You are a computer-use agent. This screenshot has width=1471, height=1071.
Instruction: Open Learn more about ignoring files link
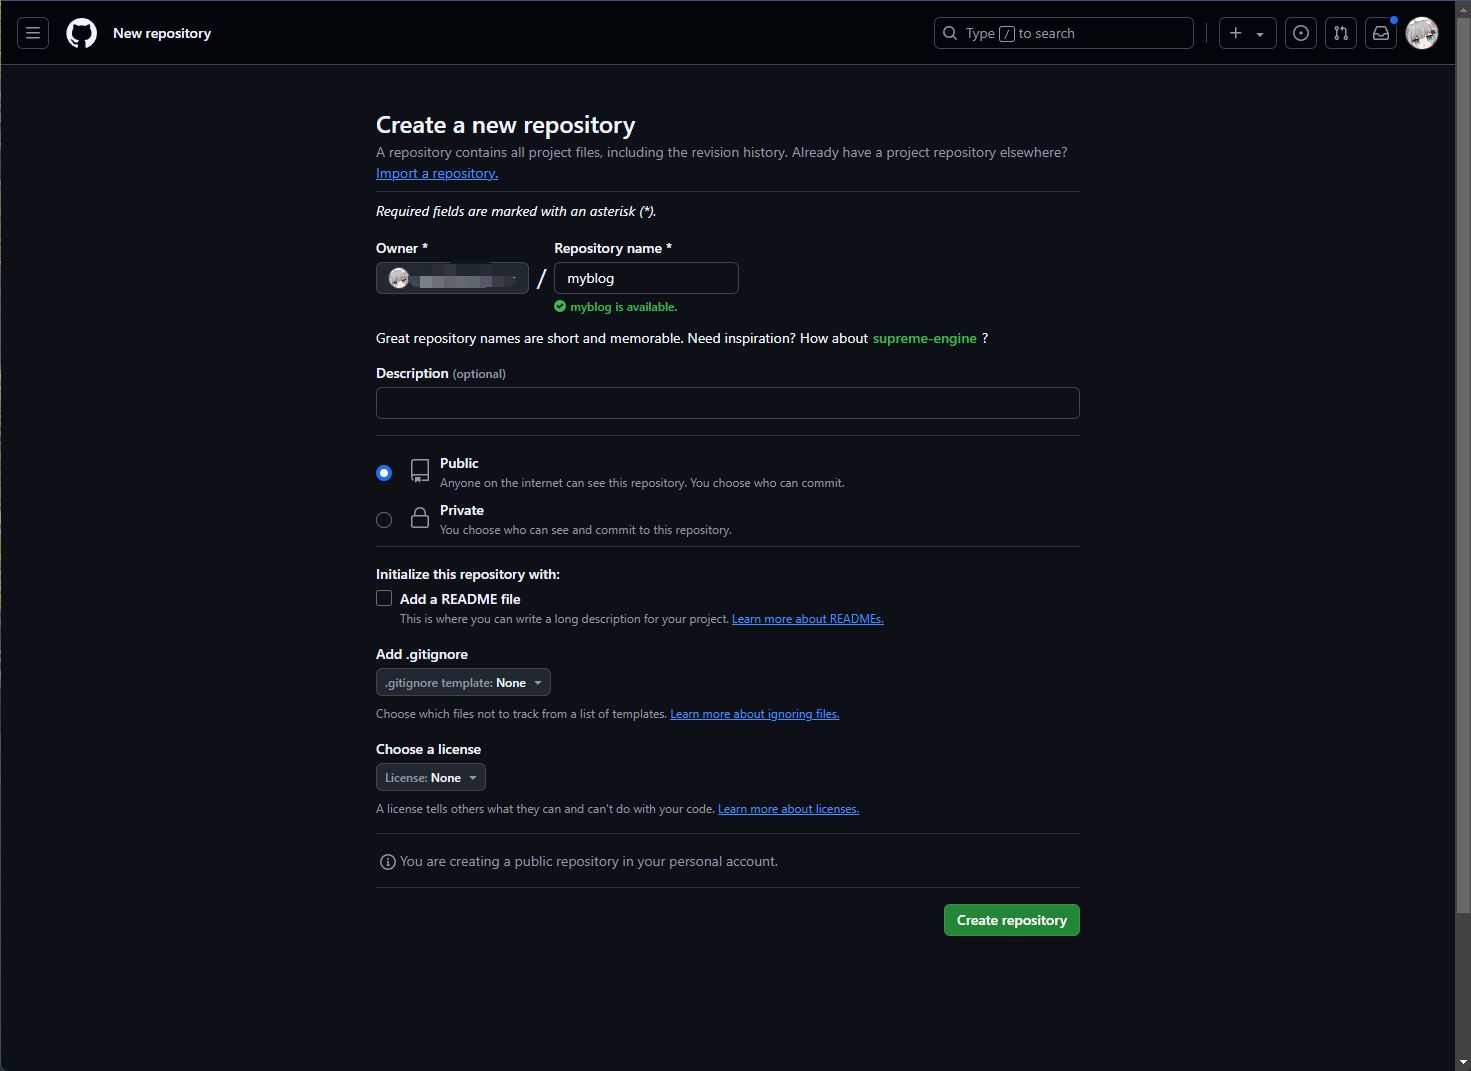point(755,714)
